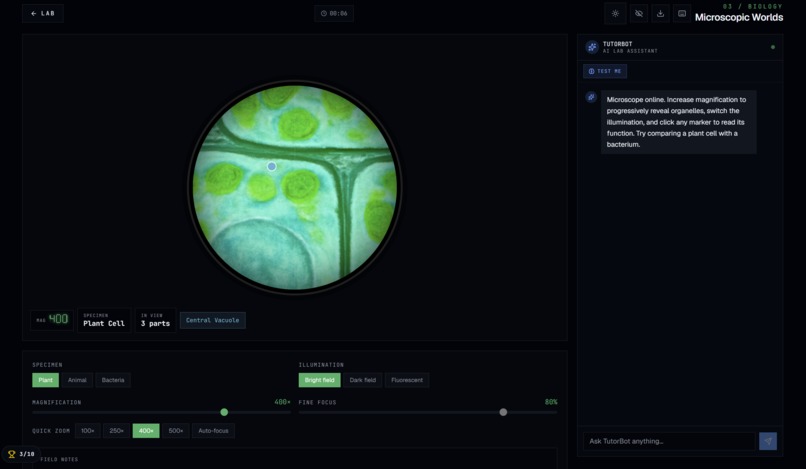Viewport: 806px width, 469px height.
Task: Click the TutorBot sparkle avatar icon
Action: 592,47
